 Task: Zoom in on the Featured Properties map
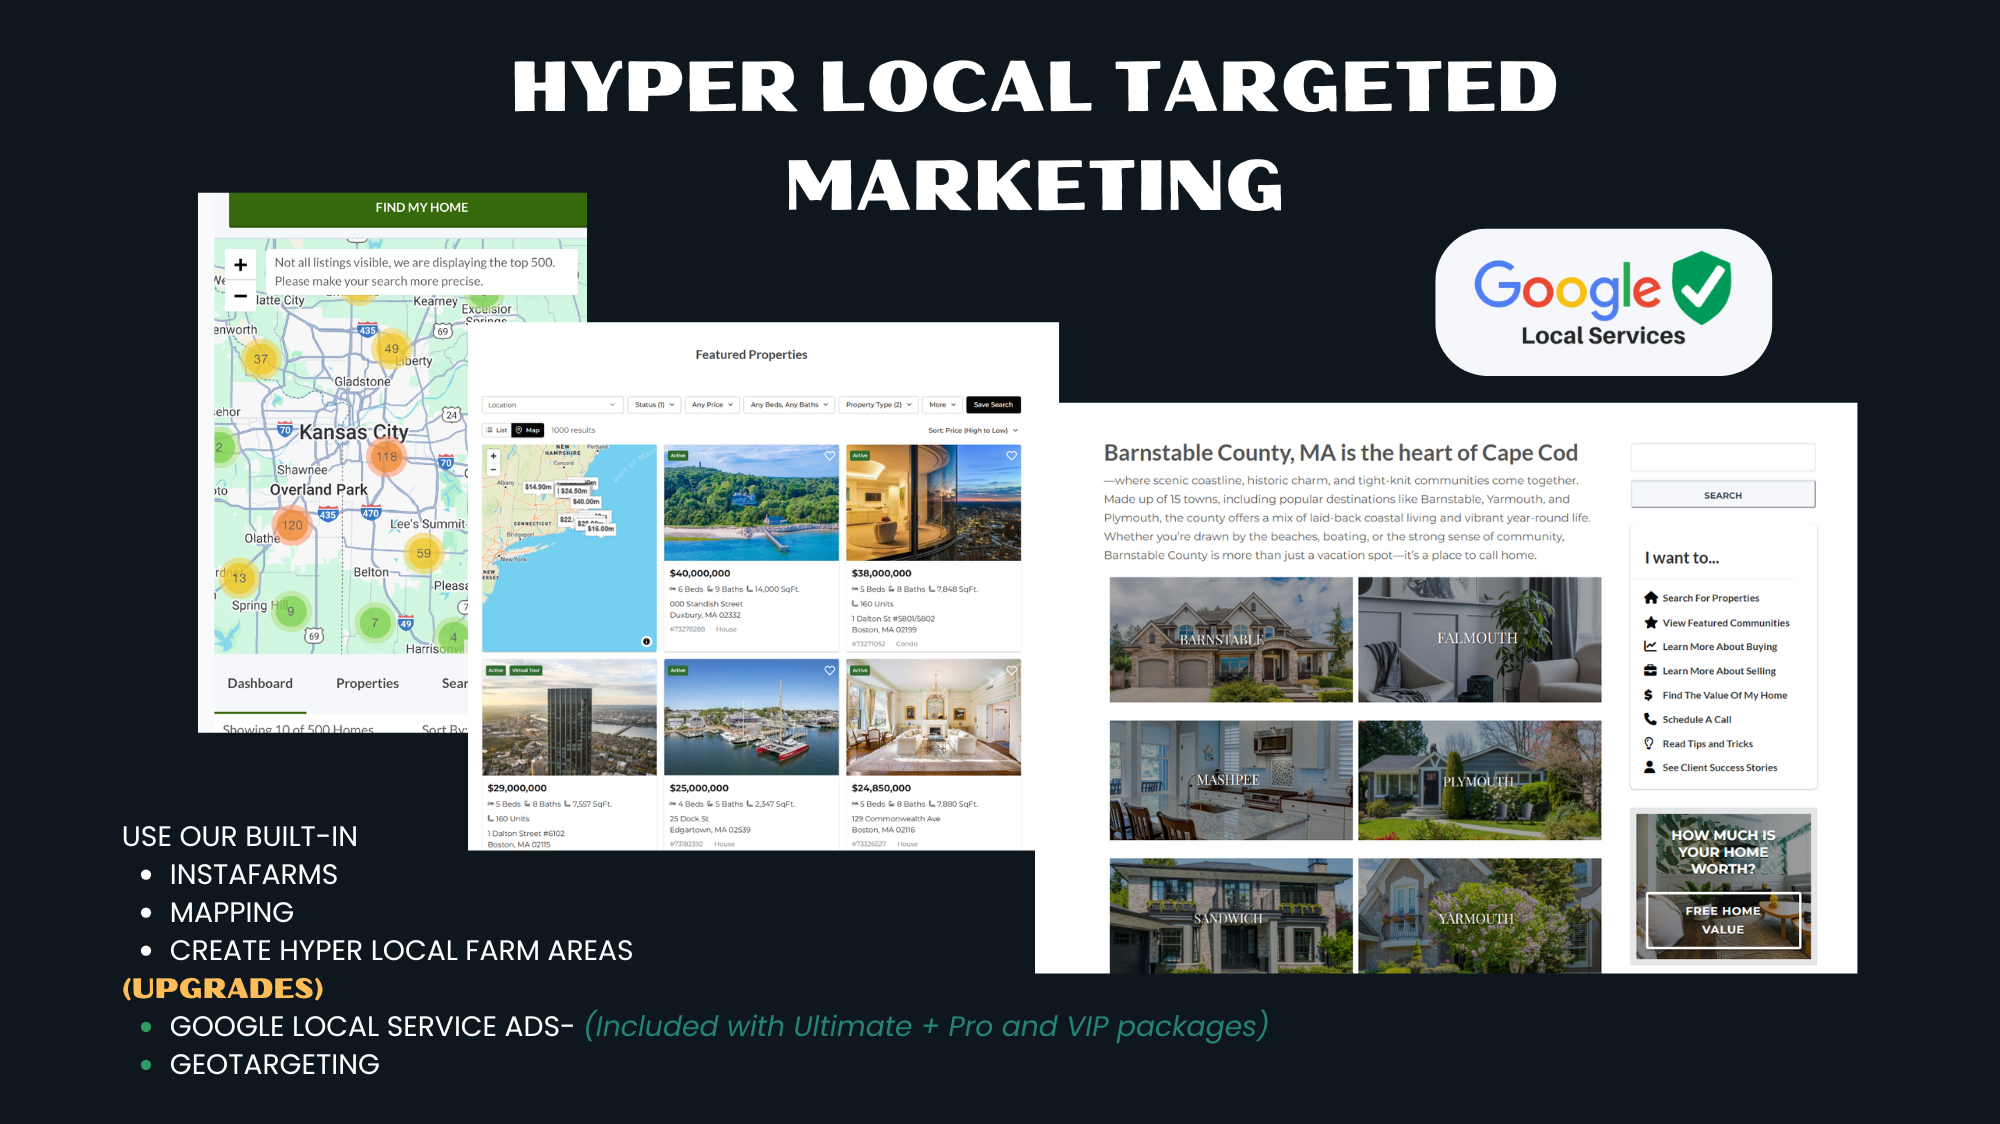(x=493, y=456)
